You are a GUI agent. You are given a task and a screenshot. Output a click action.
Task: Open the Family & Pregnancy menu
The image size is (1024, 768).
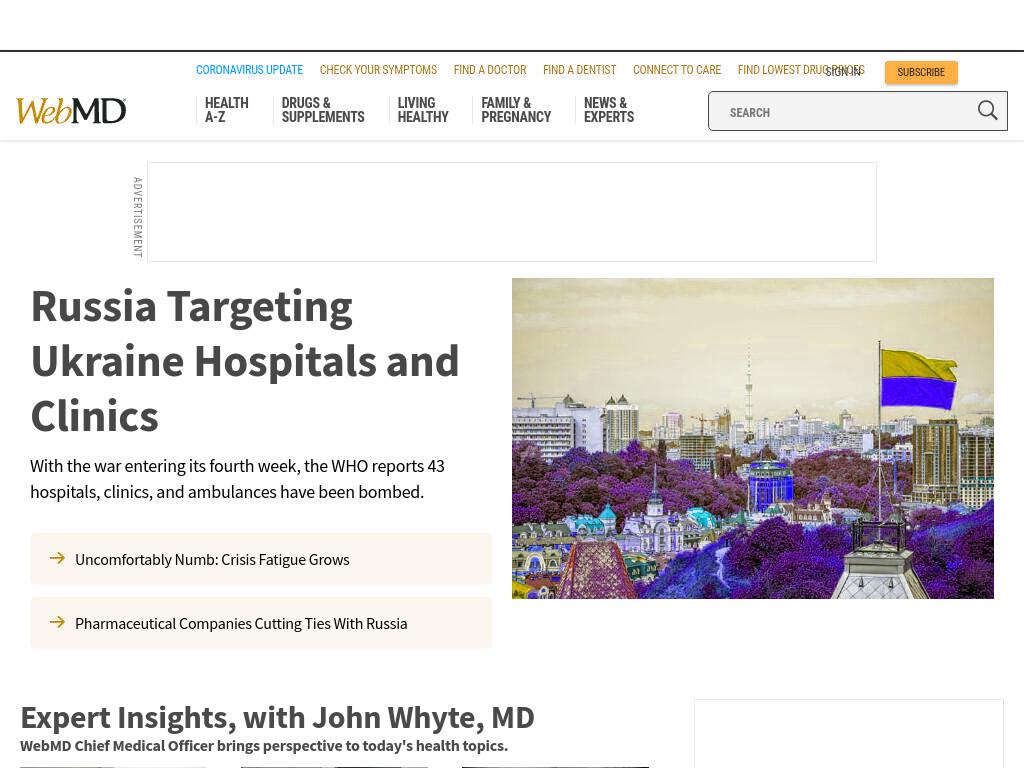pyautogui.click(x=516, y=110)
